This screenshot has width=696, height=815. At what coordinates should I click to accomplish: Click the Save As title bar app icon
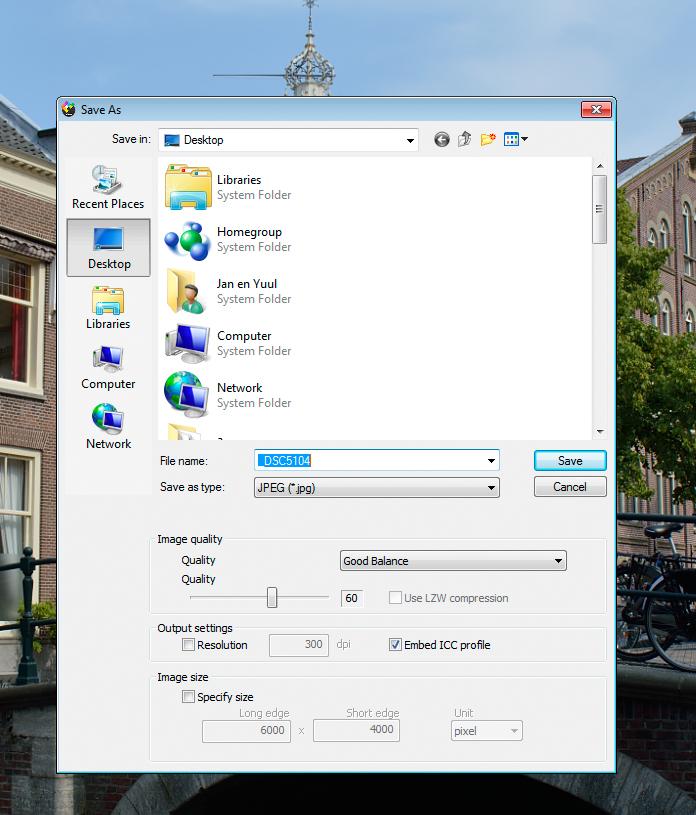tap(69, 109)
